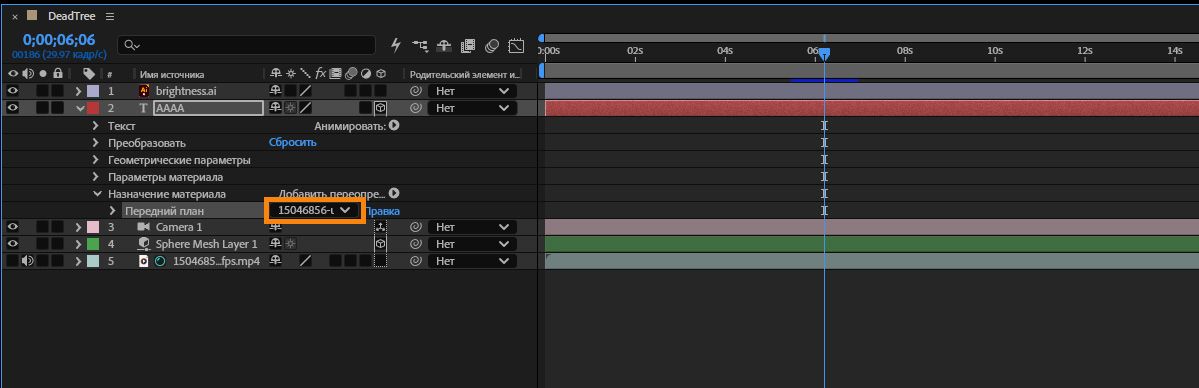Hide the Camera 1 layer
Viewport: 1199px width, 388px height.
pyautogui.click(x=12, y=227)
